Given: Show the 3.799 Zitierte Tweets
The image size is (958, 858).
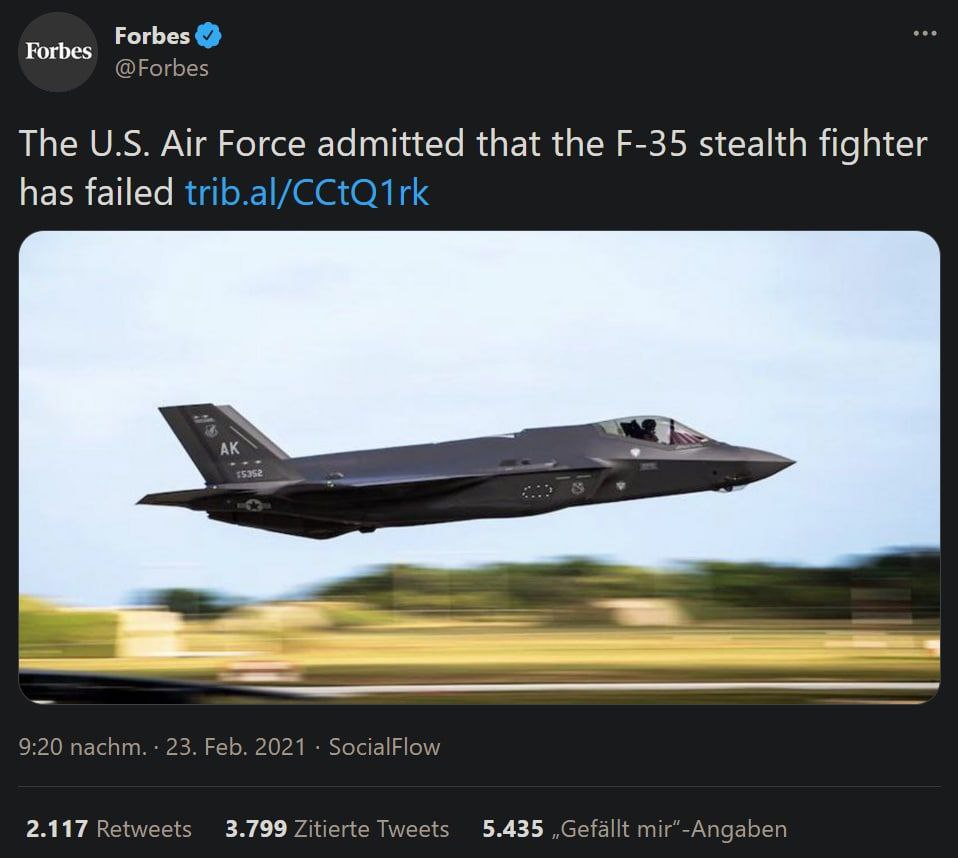Looking at the screenshot, I should [x=335, y=829].
